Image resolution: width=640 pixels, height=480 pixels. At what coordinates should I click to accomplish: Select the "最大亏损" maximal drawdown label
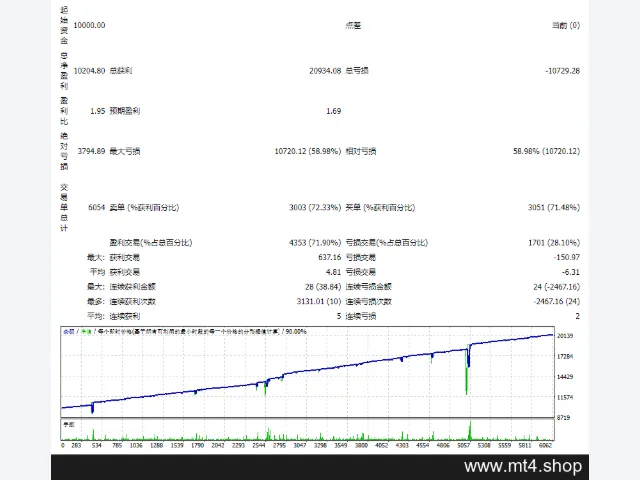click(x=124, y=151)
